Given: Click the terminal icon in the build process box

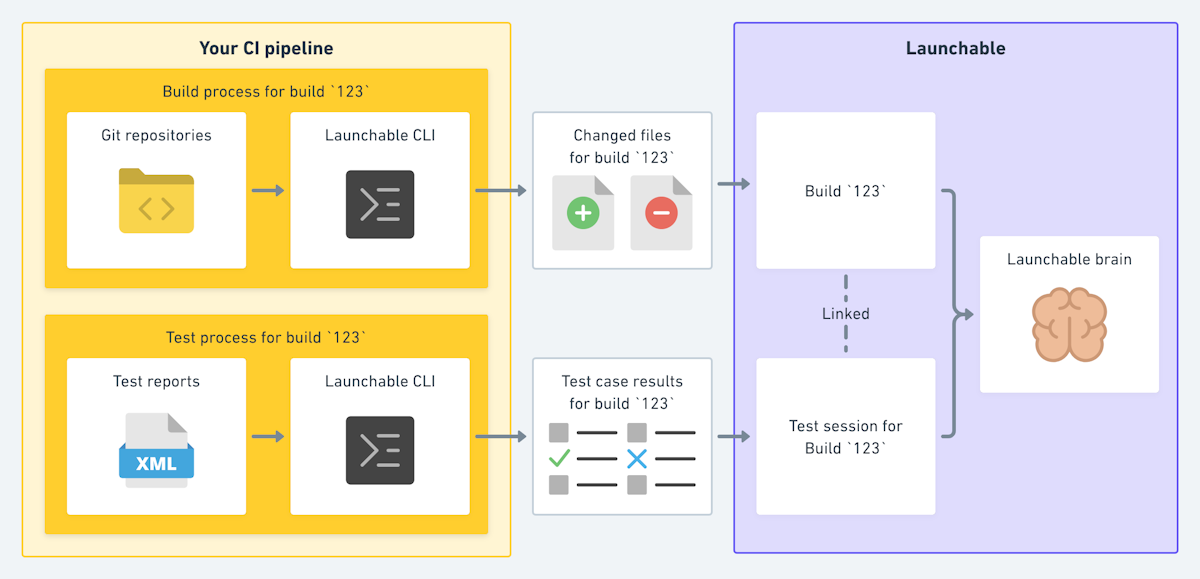Looking at the screenshot, I should point(380,204).
